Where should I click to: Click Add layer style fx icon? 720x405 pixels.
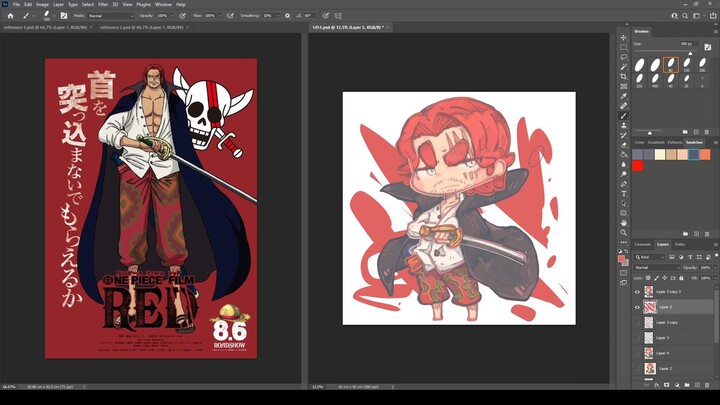coord(657,385)
